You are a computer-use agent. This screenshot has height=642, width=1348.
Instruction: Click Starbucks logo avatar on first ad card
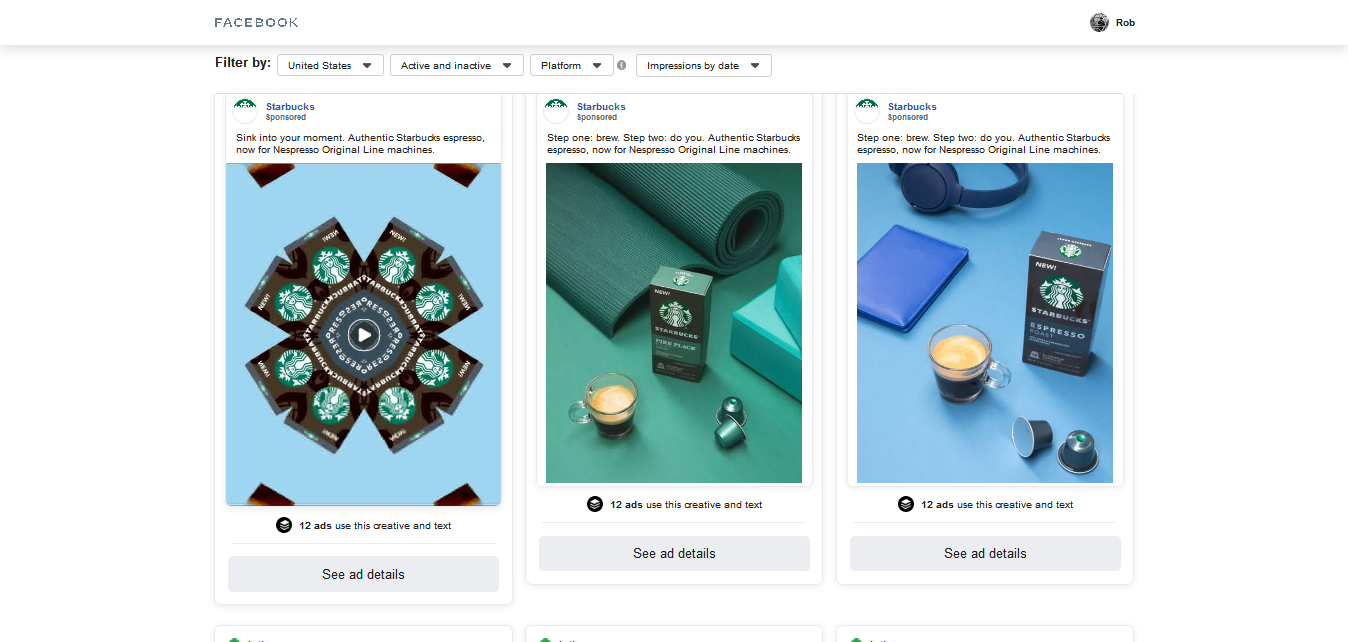[245, 111]
